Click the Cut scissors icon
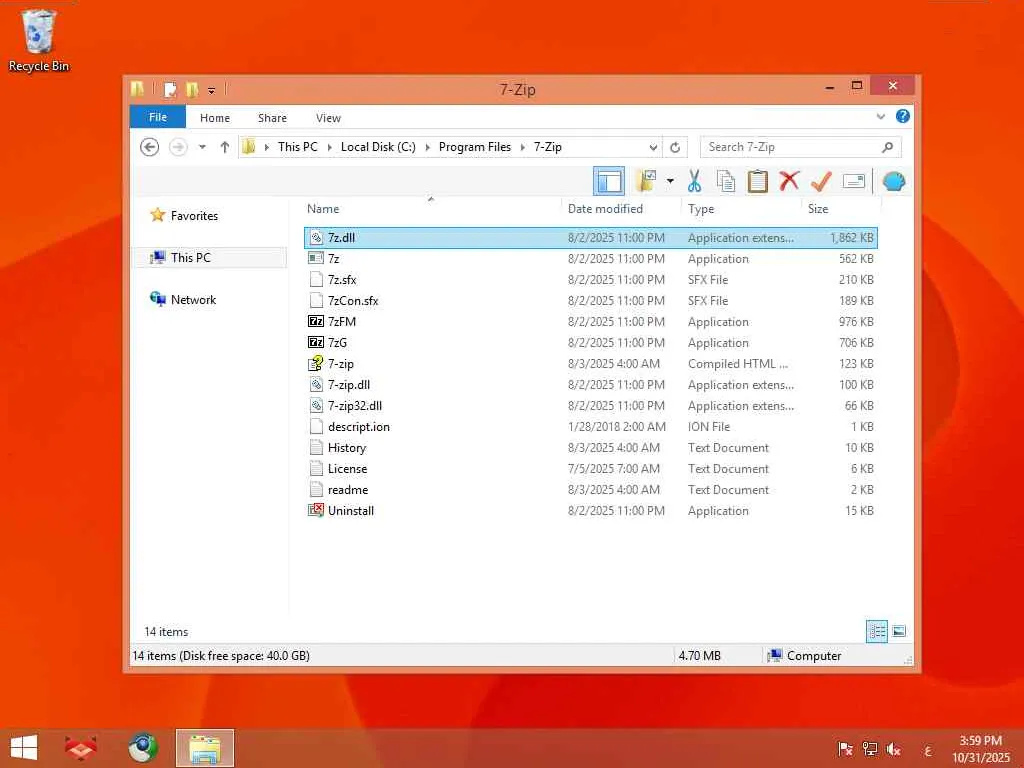1024x768 pixels. pos(694,181)
